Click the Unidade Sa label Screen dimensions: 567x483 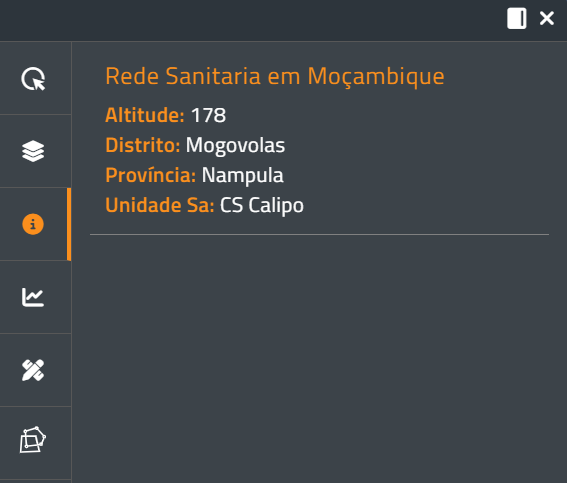[x=160, y=205]
